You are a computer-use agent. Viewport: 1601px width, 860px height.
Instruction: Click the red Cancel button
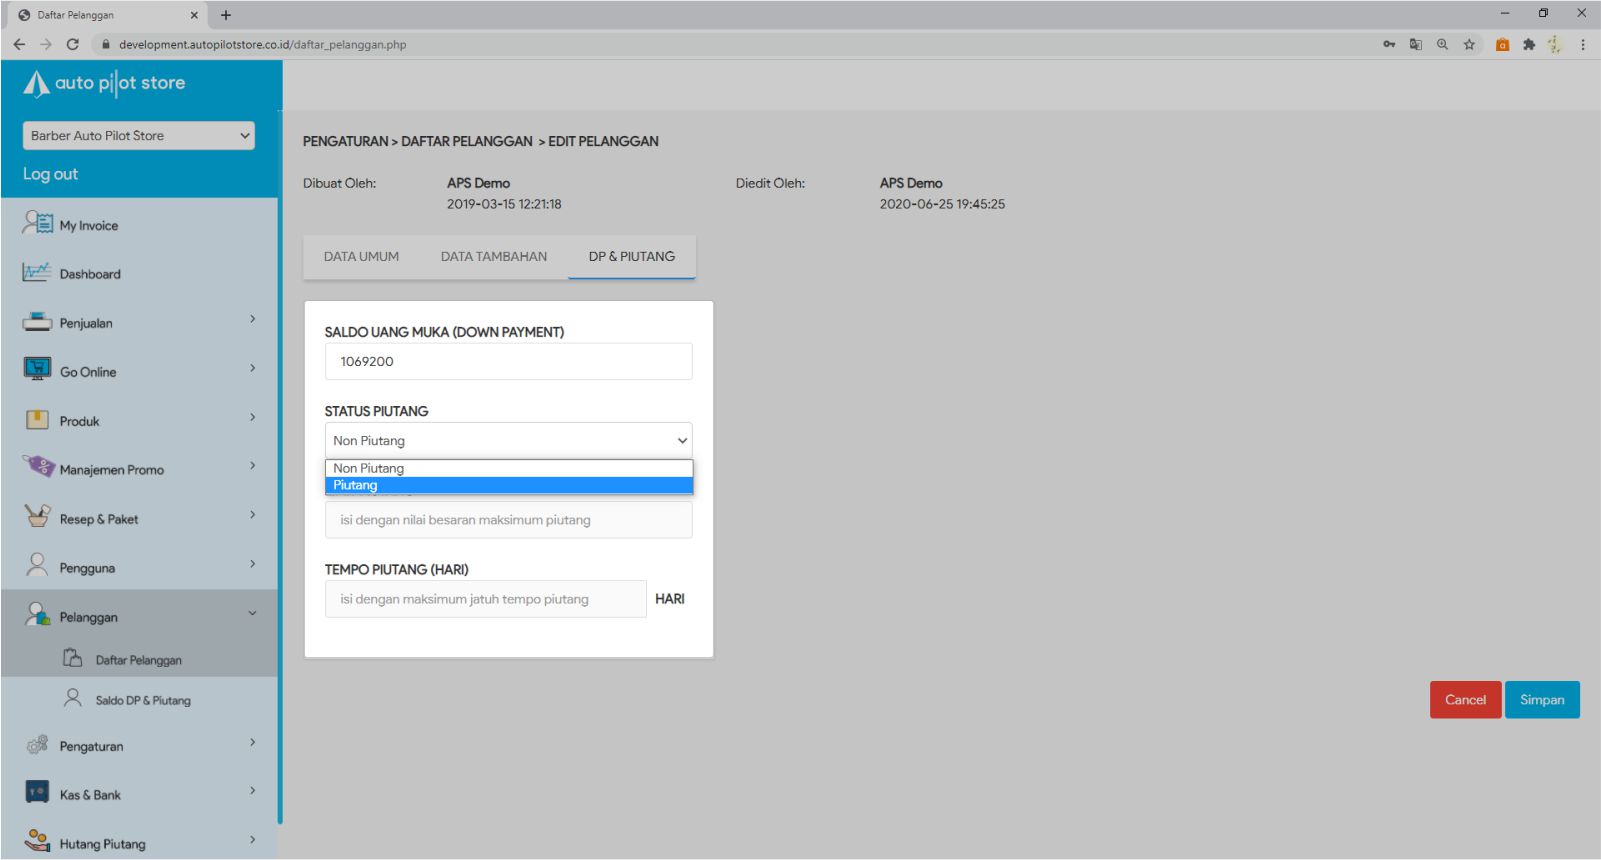point(1464,700)
